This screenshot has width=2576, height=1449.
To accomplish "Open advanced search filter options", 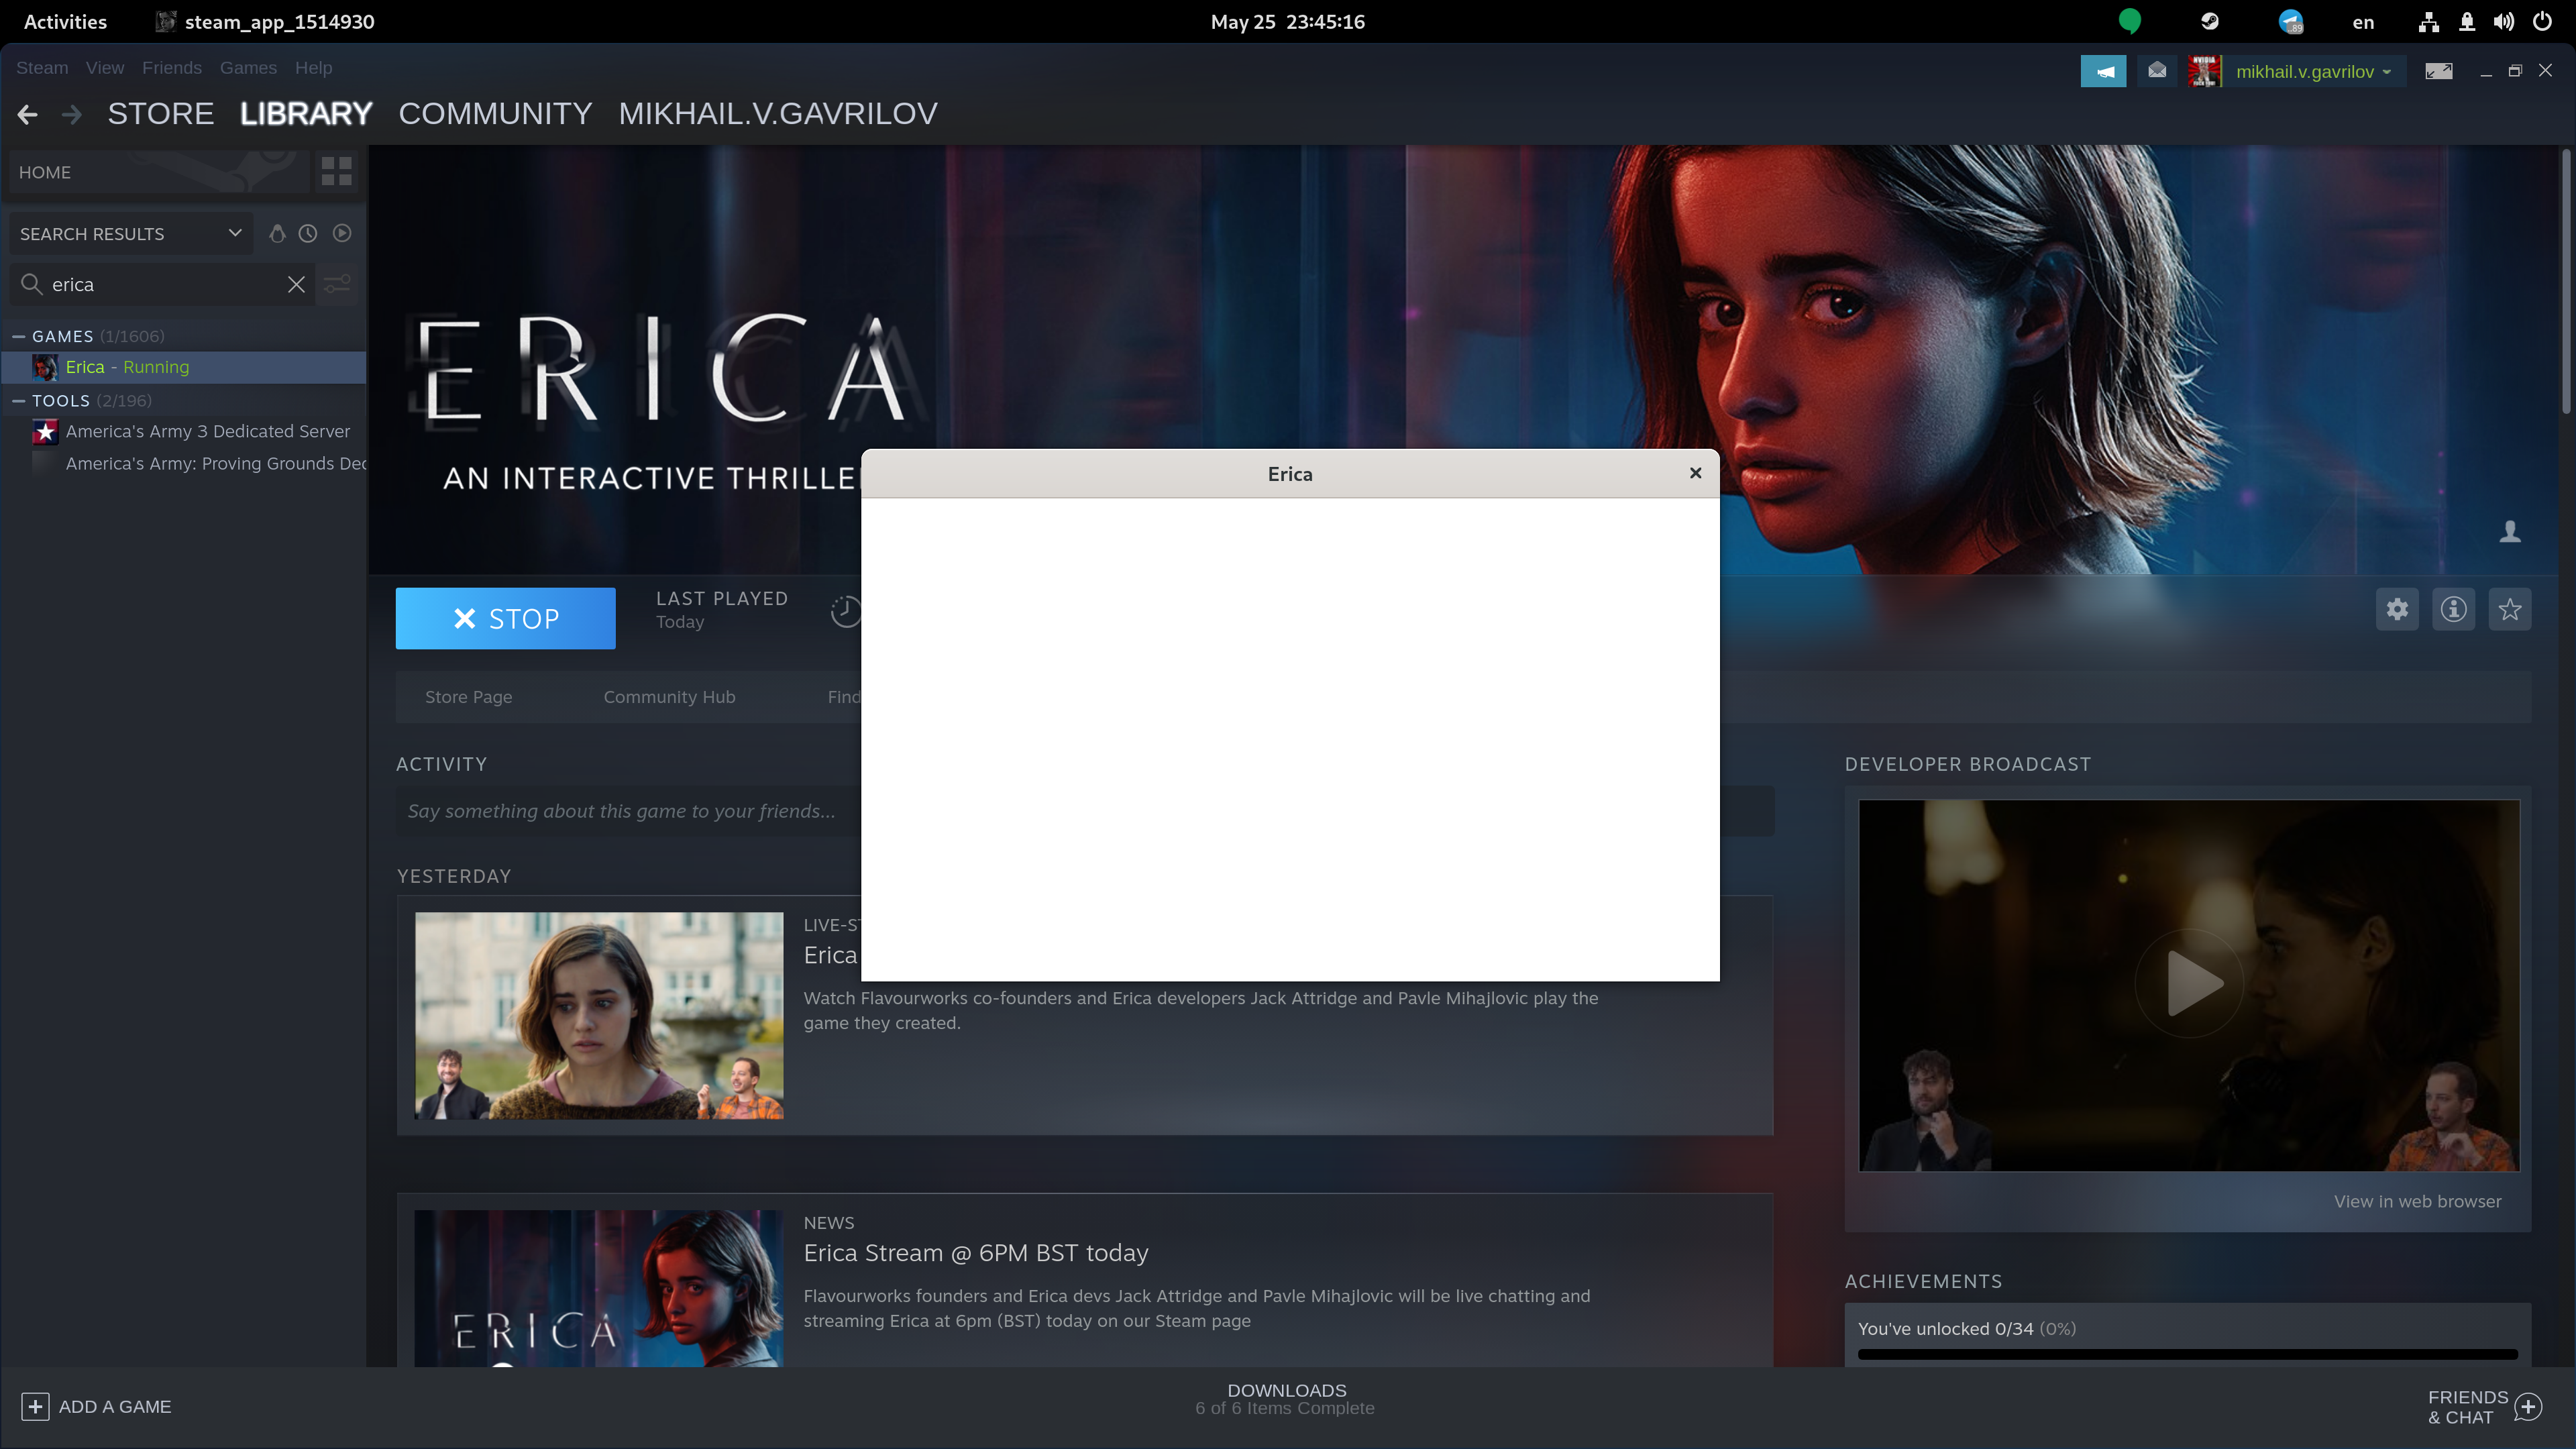I will pos(338,285).
